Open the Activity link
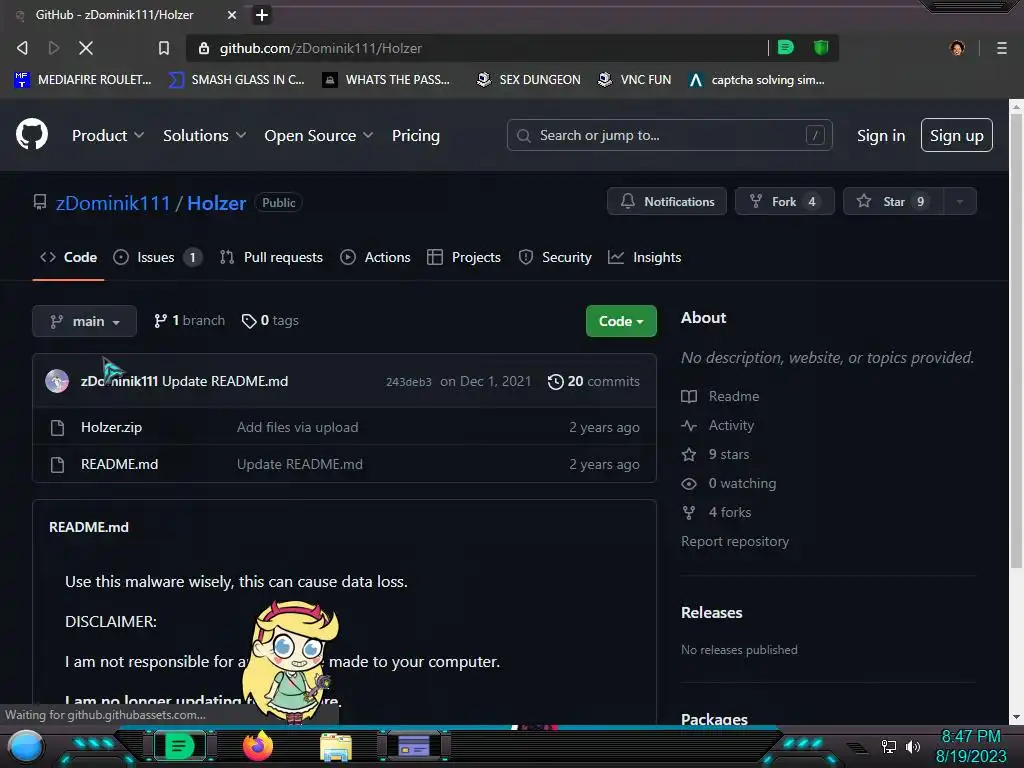 tap(717, 425)
